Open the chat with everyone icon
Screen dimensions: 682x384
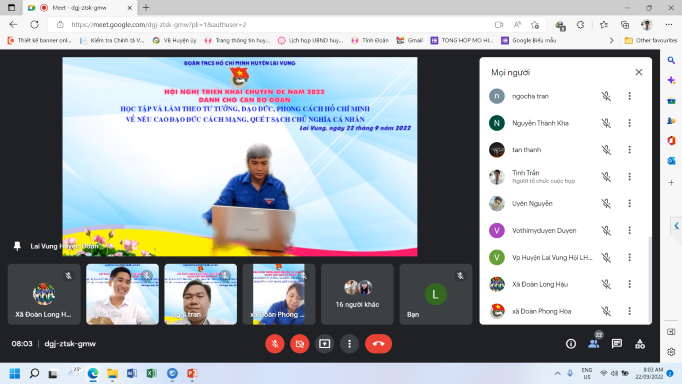(617, 344)
